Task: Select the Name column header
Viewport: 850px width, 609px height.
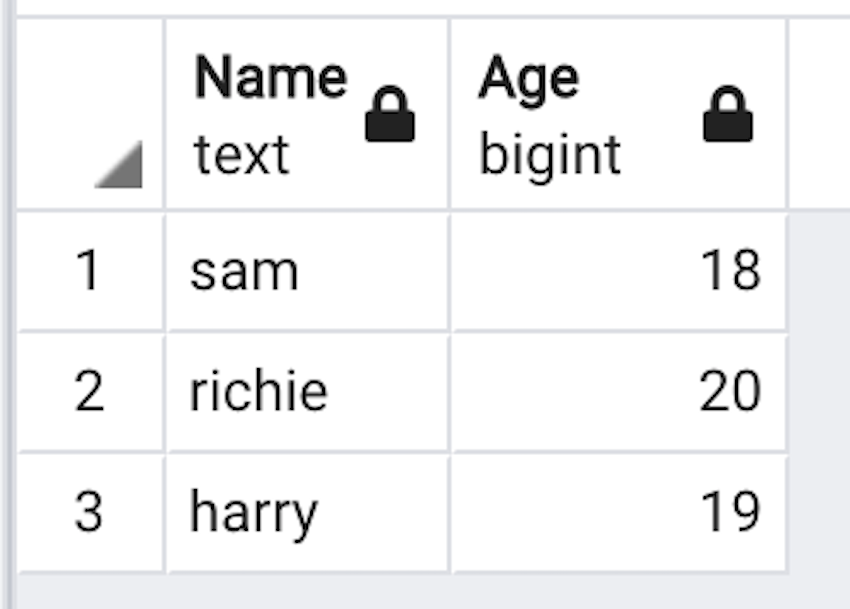Action: coord(270,78)
